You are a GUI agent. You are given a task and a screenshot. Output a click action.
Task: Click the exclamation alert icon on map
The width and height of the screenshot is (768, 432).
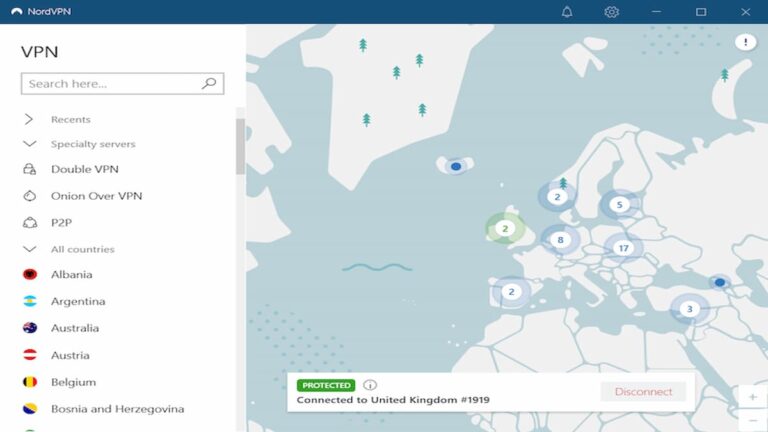tap(745, 42)
